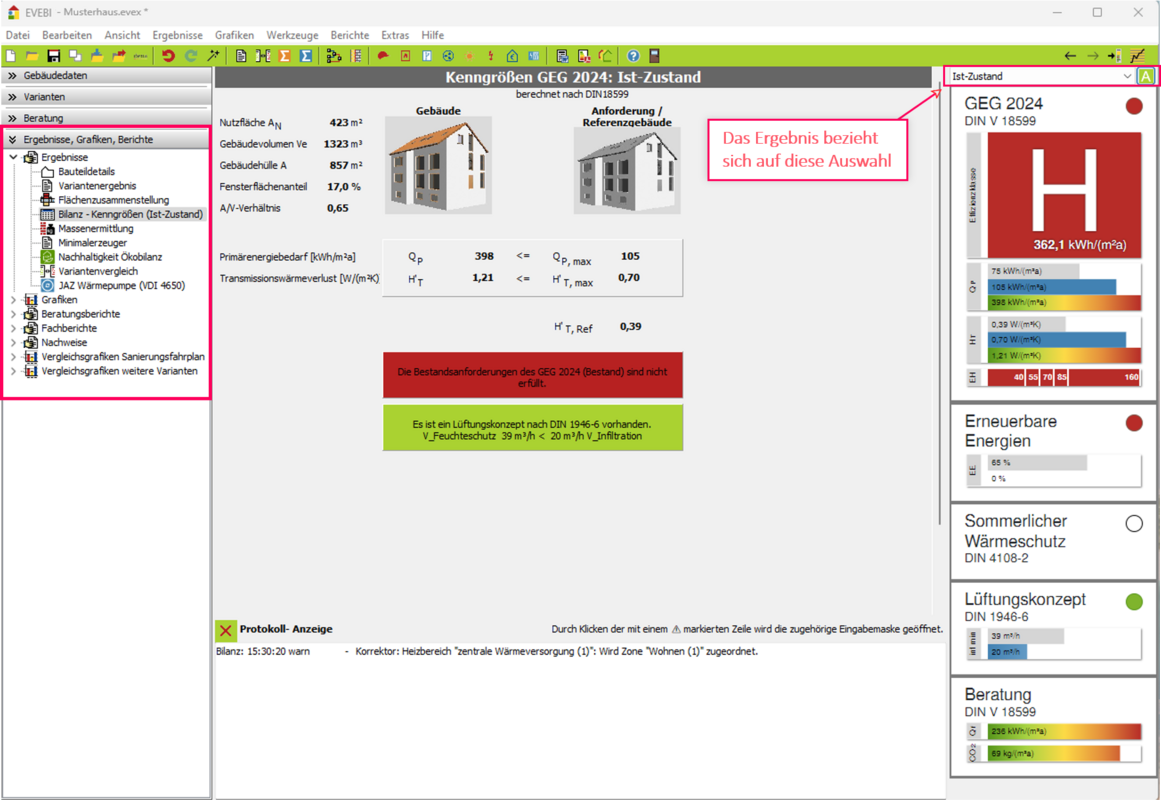Expand the Grafiken tree node

pyautogui.click(x=14, y=300)
